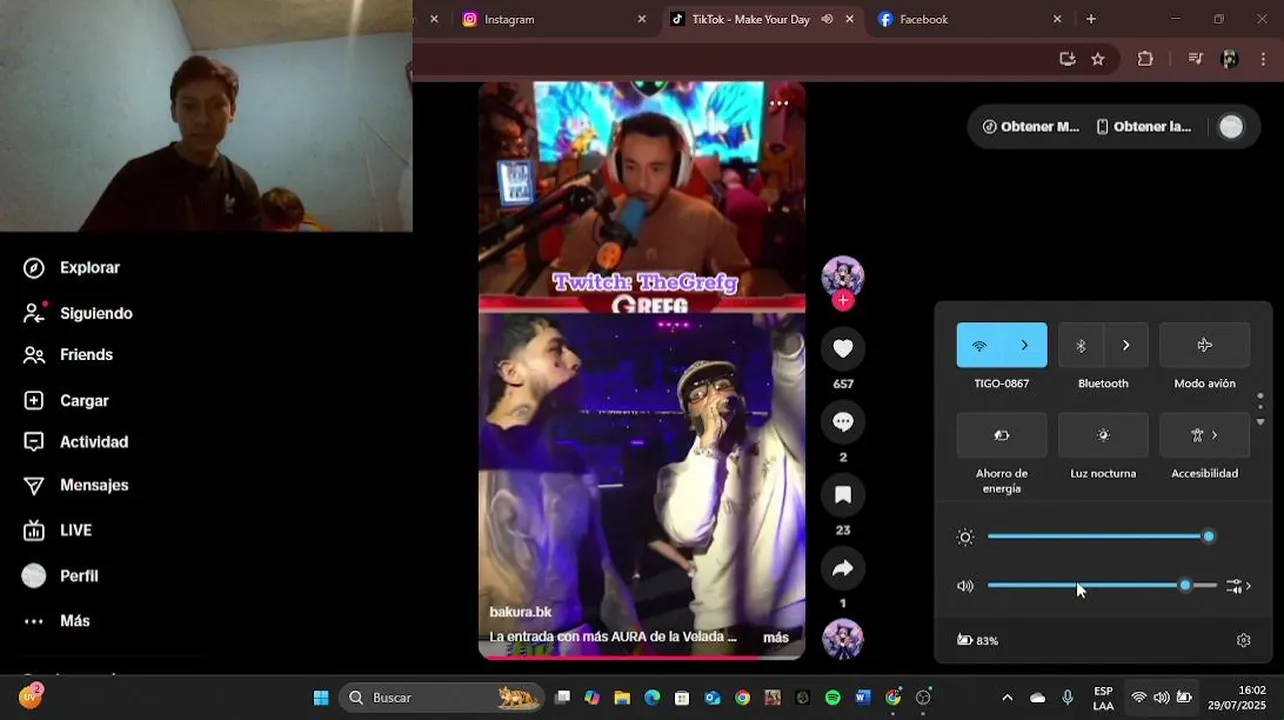
Task: Open Chrome's three-dot menu
Action: 1263,59
